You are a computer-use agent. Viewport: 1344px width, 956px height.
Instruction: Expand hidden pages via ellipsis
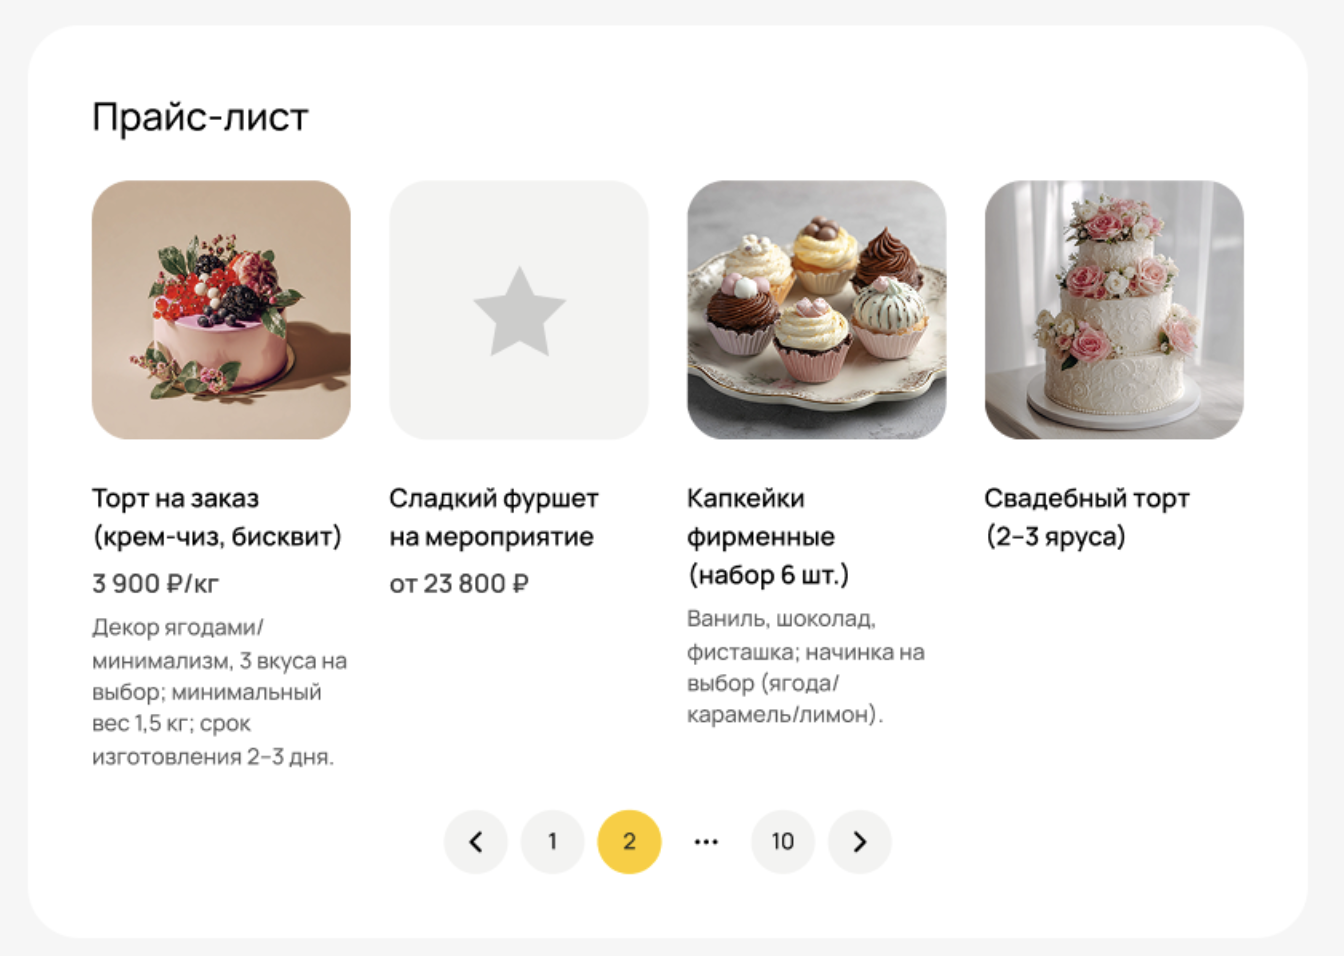tap(706, 842)
